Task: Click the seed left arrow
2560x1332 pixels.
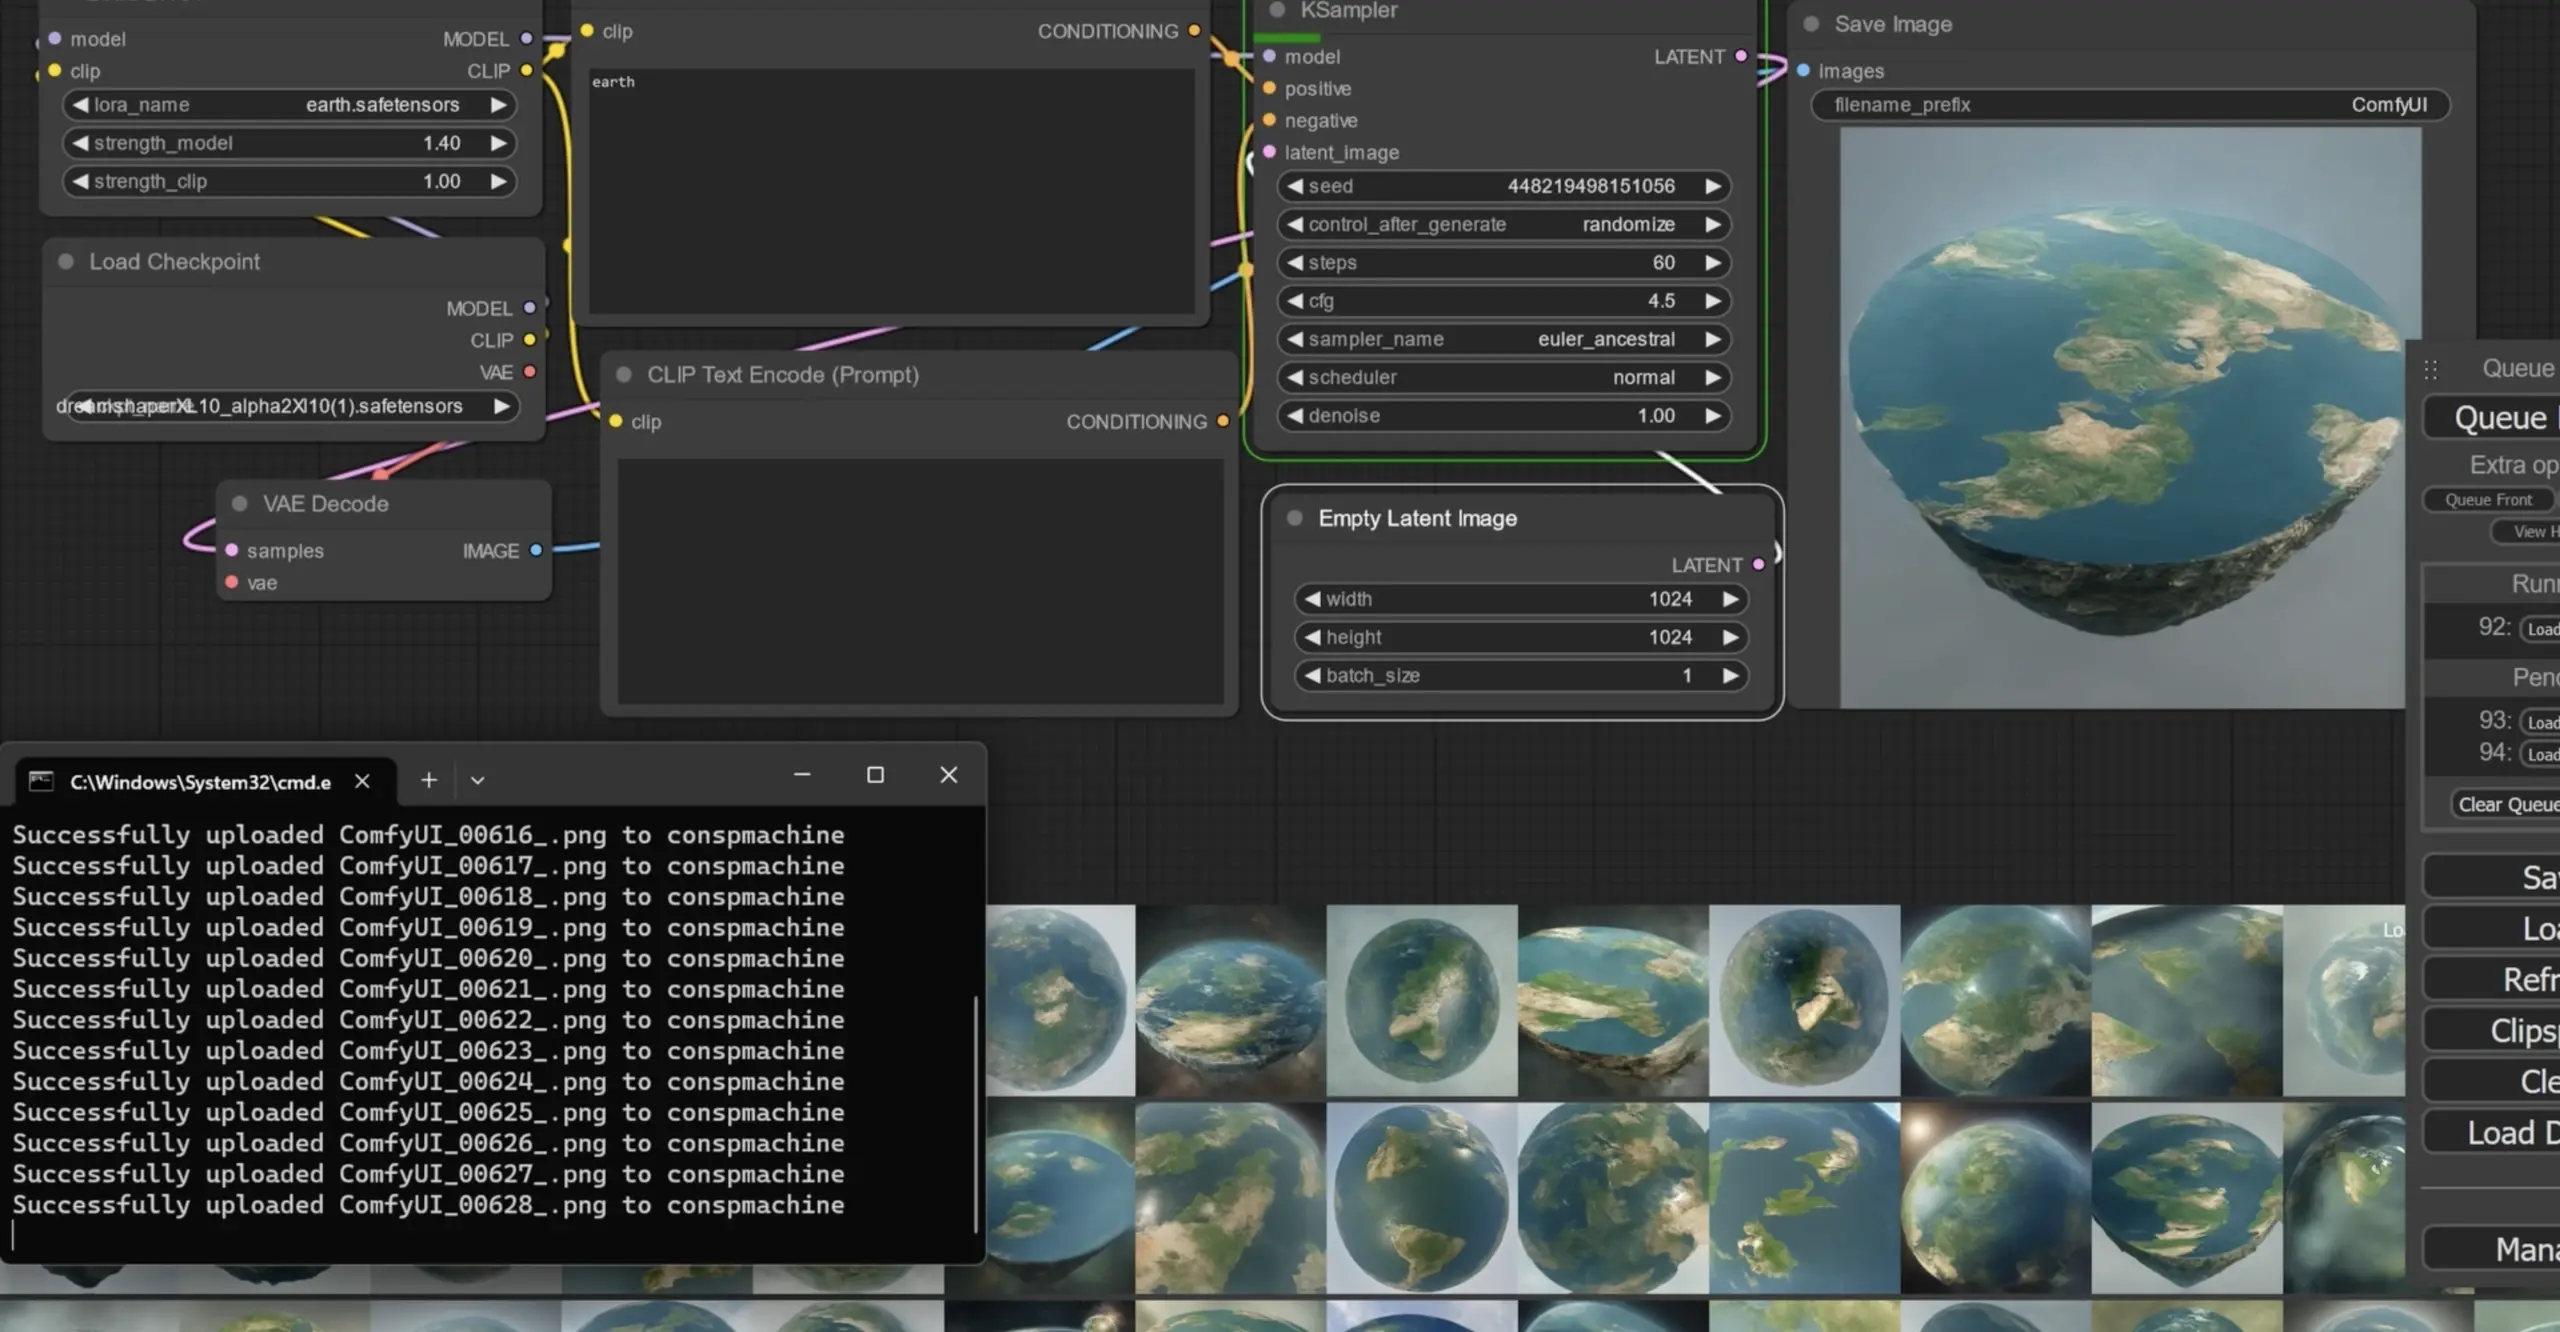Action: tap(1295, 186)
